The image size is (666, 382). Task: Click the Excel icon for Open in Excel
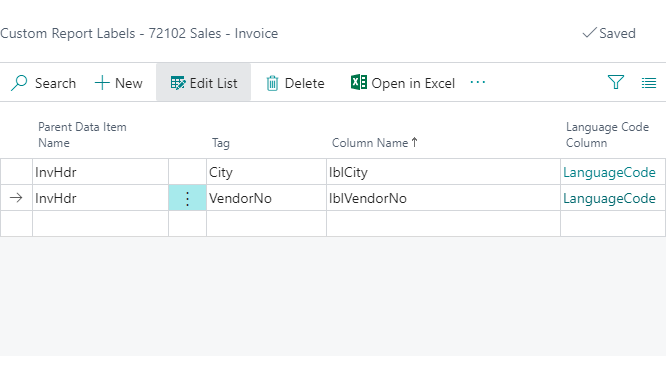point(359,82)
